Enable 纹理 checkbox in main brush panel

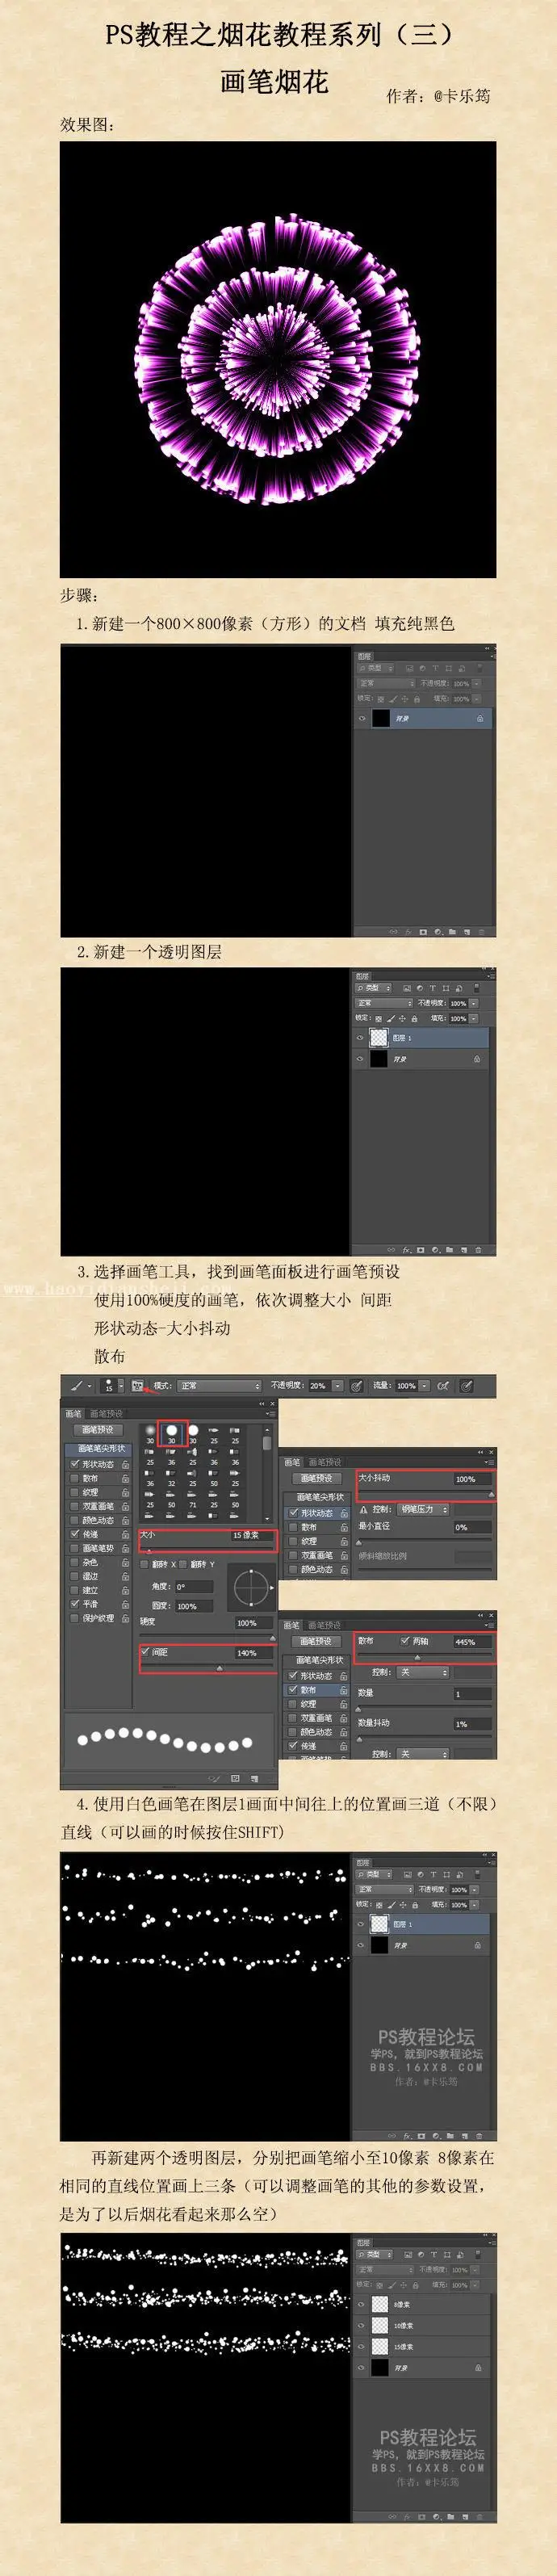pyautogui.click(x=75, y=1492)
